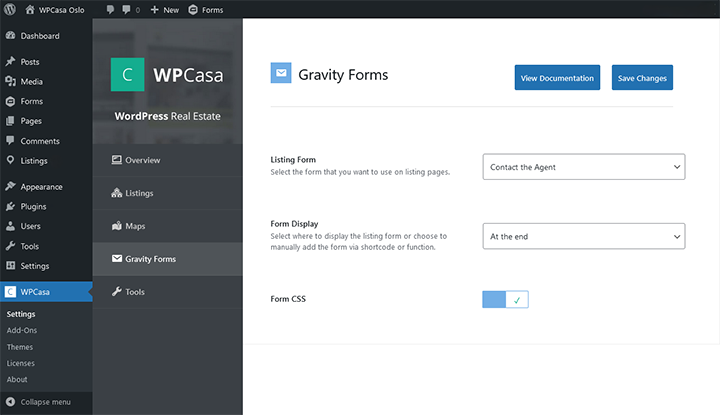Click the Pages icon in the sidebar
720x415 pixels.
point(10,121)
